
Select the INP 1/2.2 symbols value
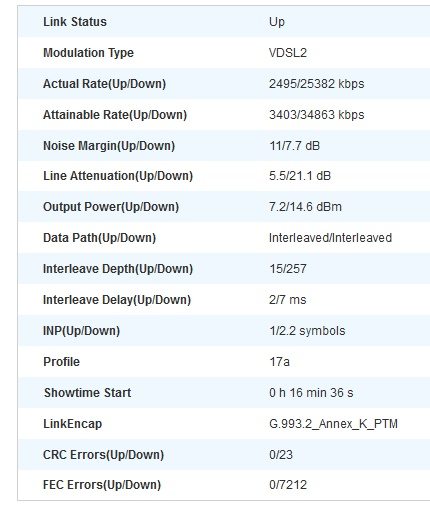[307, 331]
